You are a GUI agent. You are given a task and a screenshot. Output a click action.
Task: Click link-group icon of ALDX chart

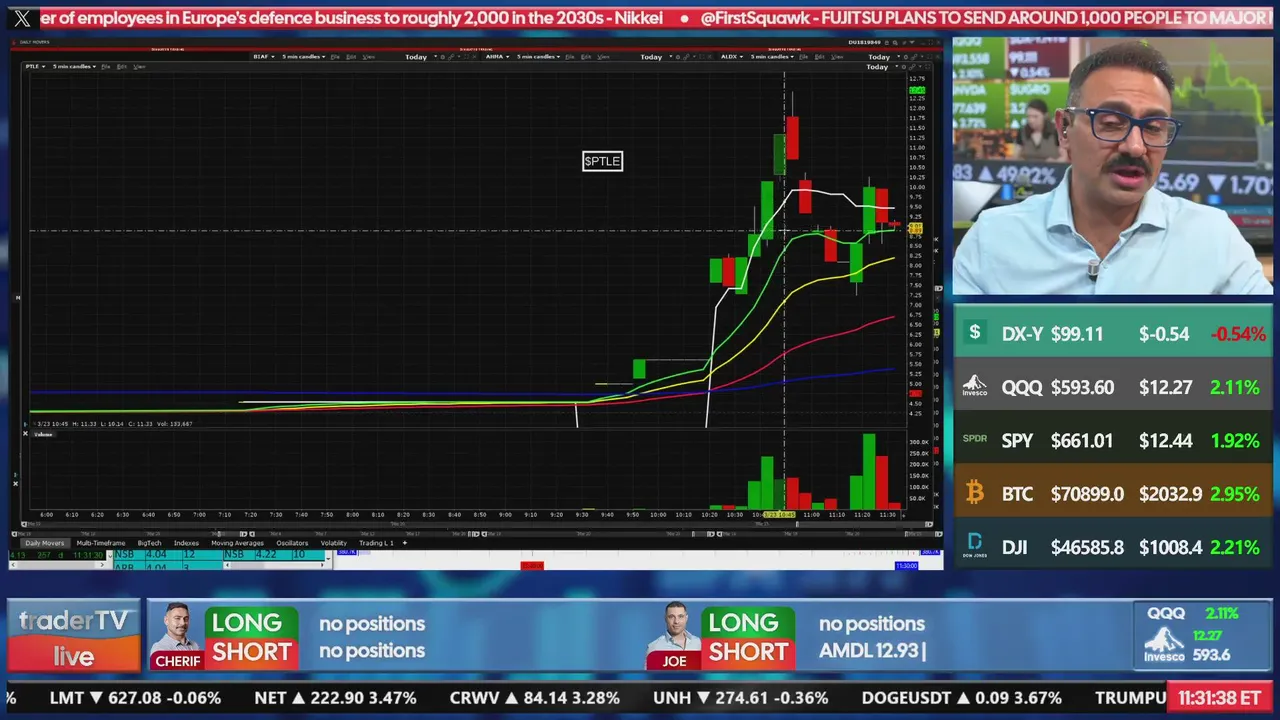[914, 57]
